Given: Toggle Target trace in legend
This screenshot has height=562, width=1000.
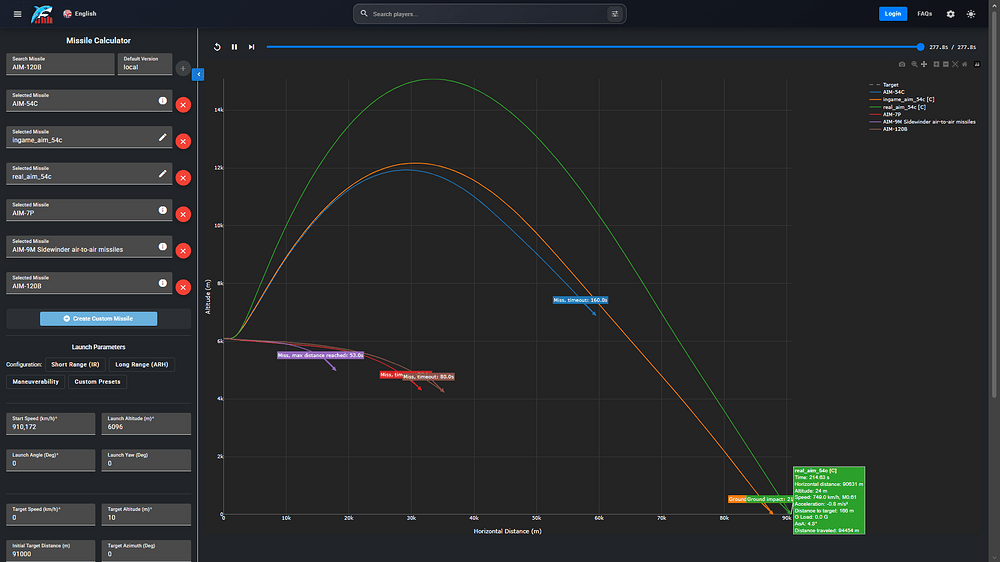Looking at the screenshot, I should pos(884,85).
